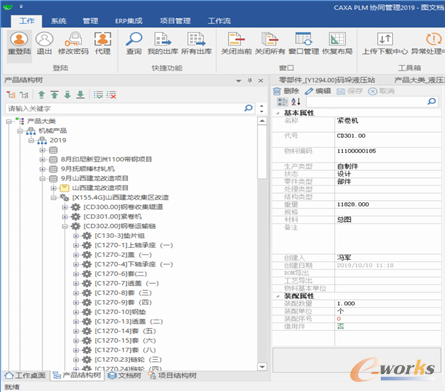The height and width of the screenshot is (392, 445).
Task: Switch to the 项目管理 ribbon tab
Action: [175, 21]
